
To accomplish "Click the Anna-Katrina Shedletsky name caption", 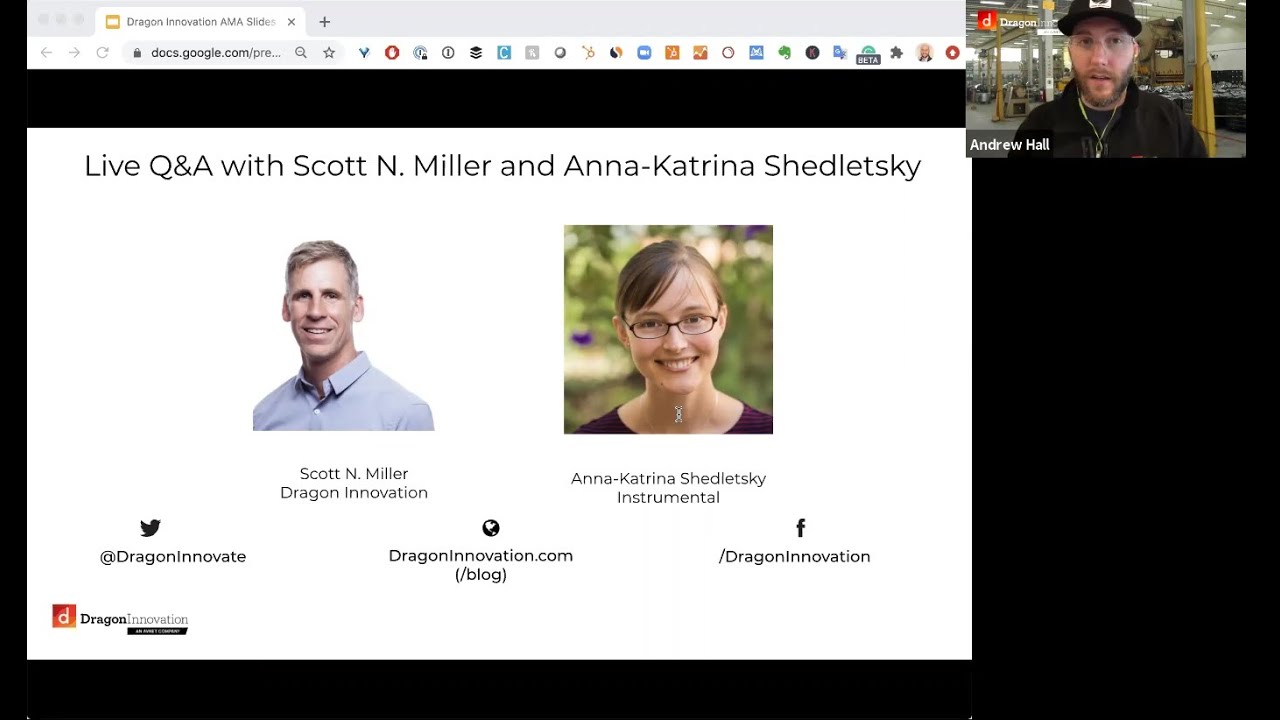I will point(668,479).
